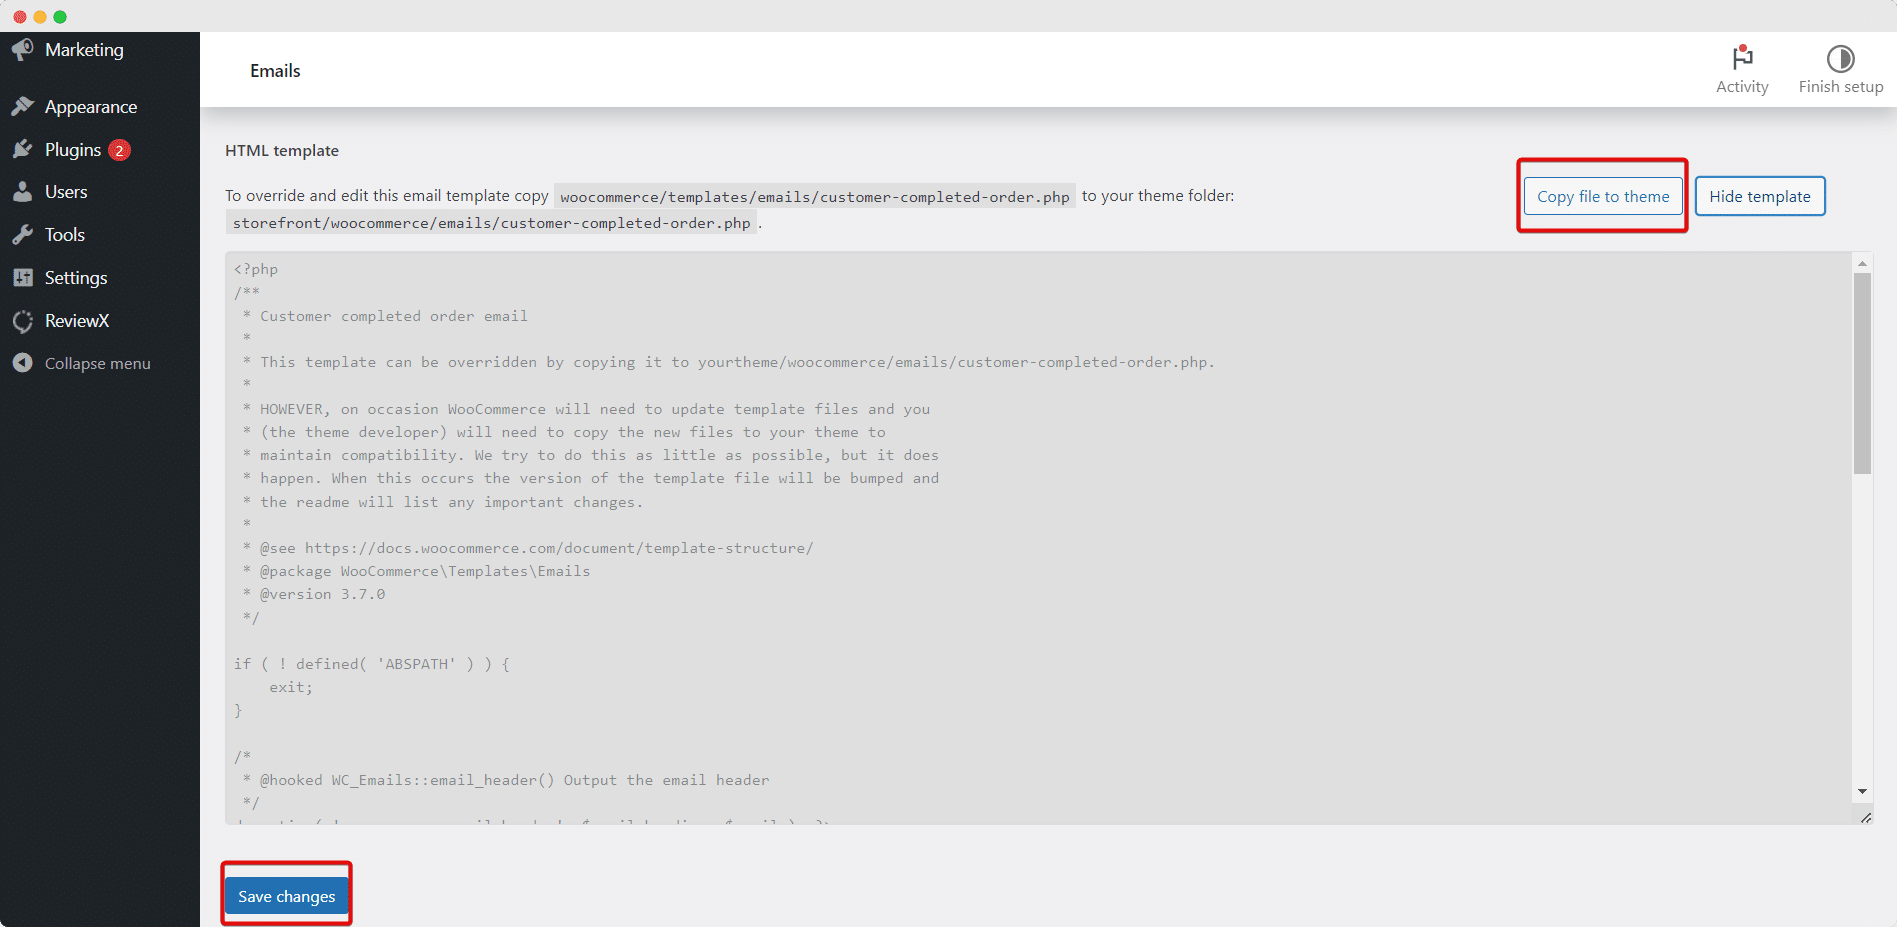Viewport: 1897px width, 927px height.
Task: Click the '@package WooCommerce\Templates\Emails' line
Action: pos(416,571)
